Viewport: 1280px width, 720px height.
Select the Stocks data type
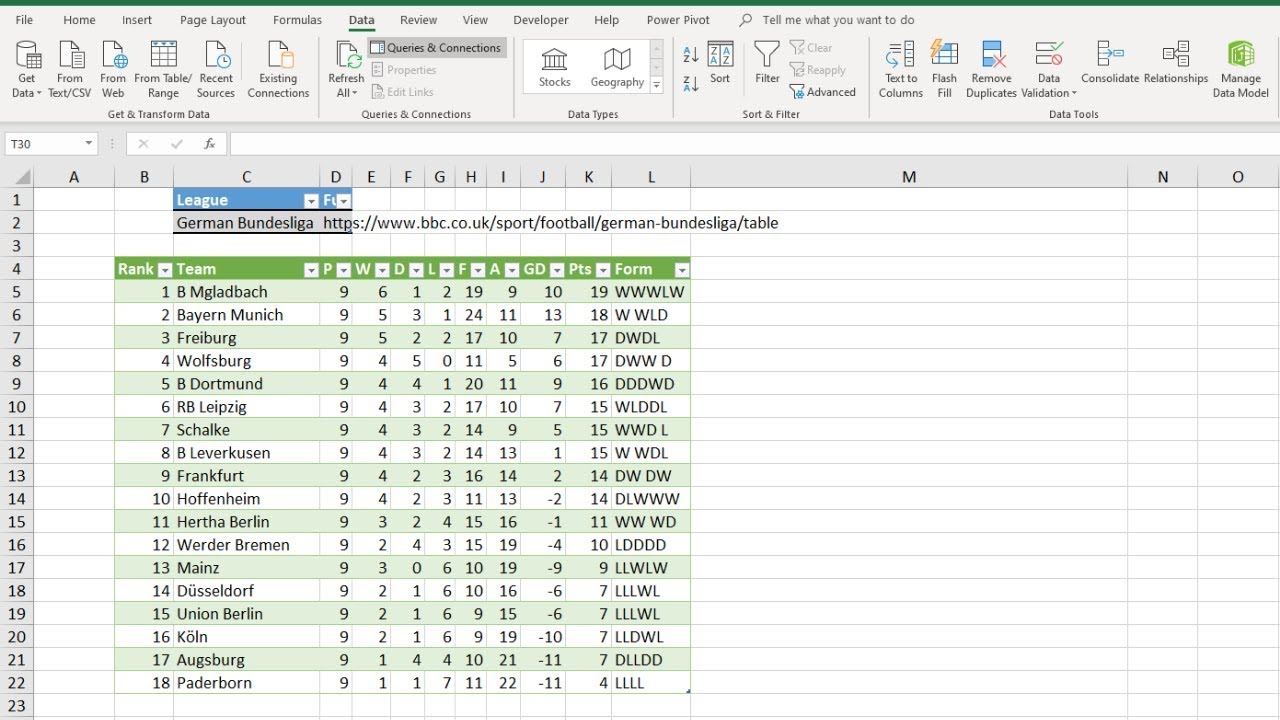point(554,67)
